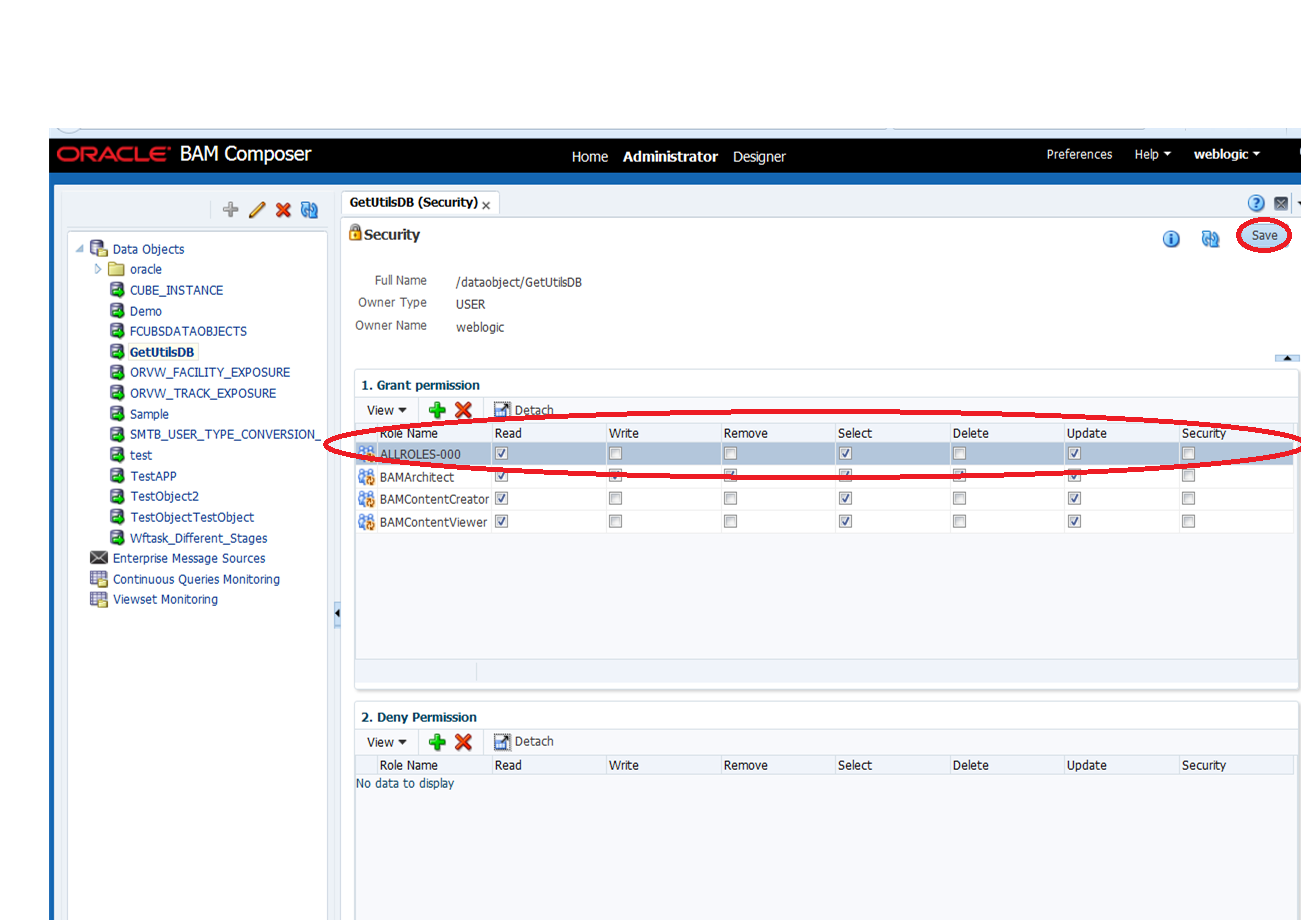This screenshot has height=920, width=1301.
Task: Open the blue question mark help icon
Action: 1257,203
